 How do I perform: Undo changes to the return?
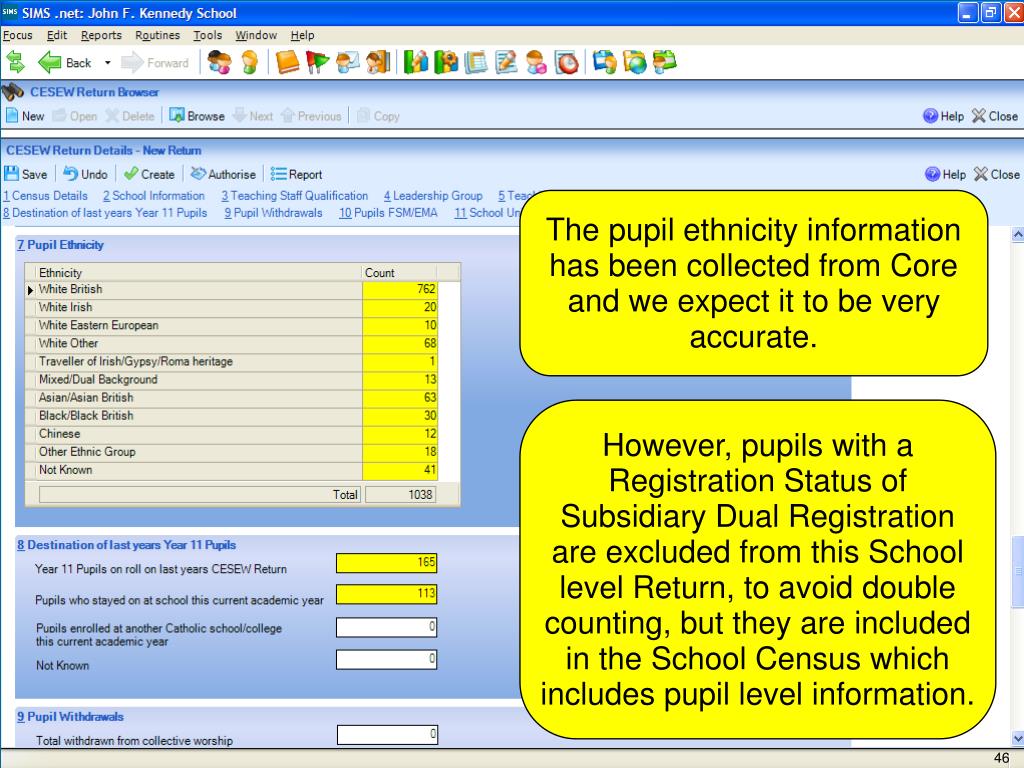click(86, 174)
